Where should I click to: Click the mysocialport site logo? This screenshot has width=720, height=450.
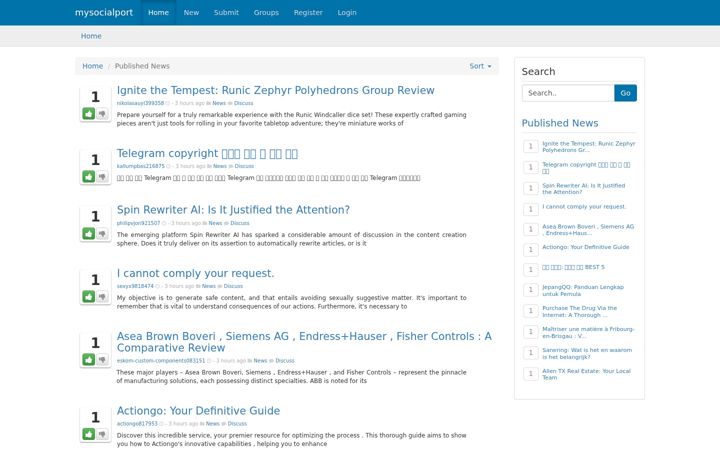coord(104,12)
